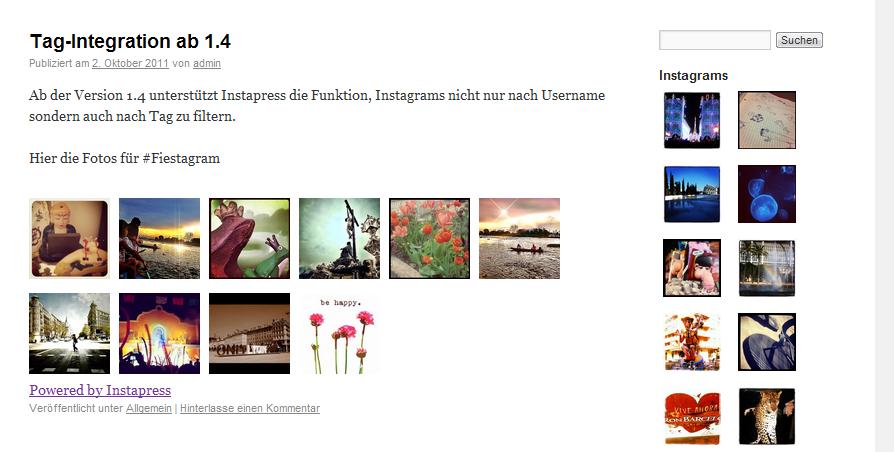
Task: Open the crucifix statue photo
Action: pyautogui.click(x=339, y=238)
